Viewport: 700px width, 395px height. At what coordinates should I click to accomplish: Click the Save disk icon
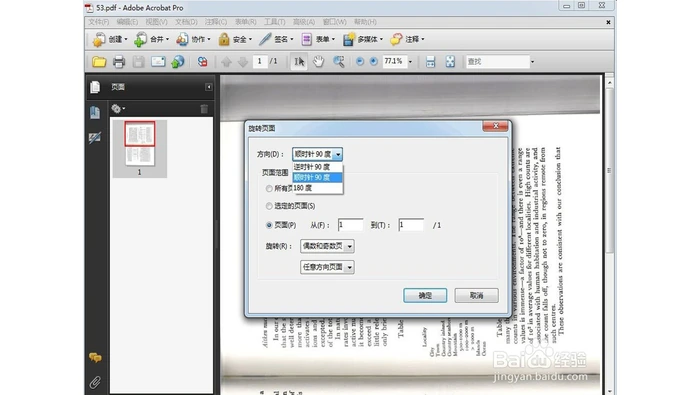click(x=138, y=62)
